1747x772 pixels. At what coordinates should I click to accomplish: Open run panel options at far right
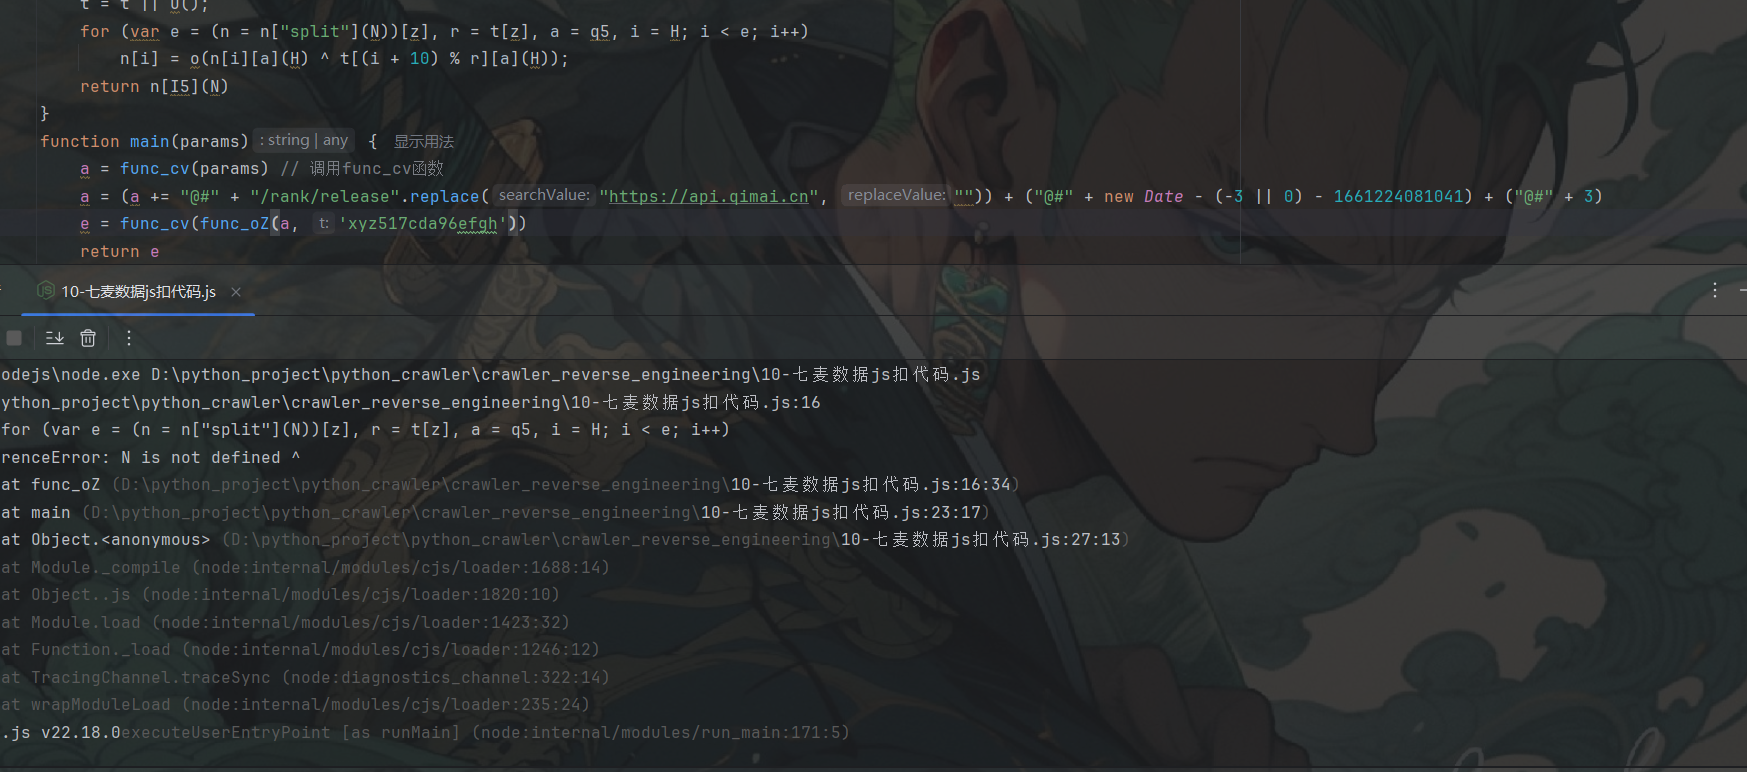point(1715,290)
